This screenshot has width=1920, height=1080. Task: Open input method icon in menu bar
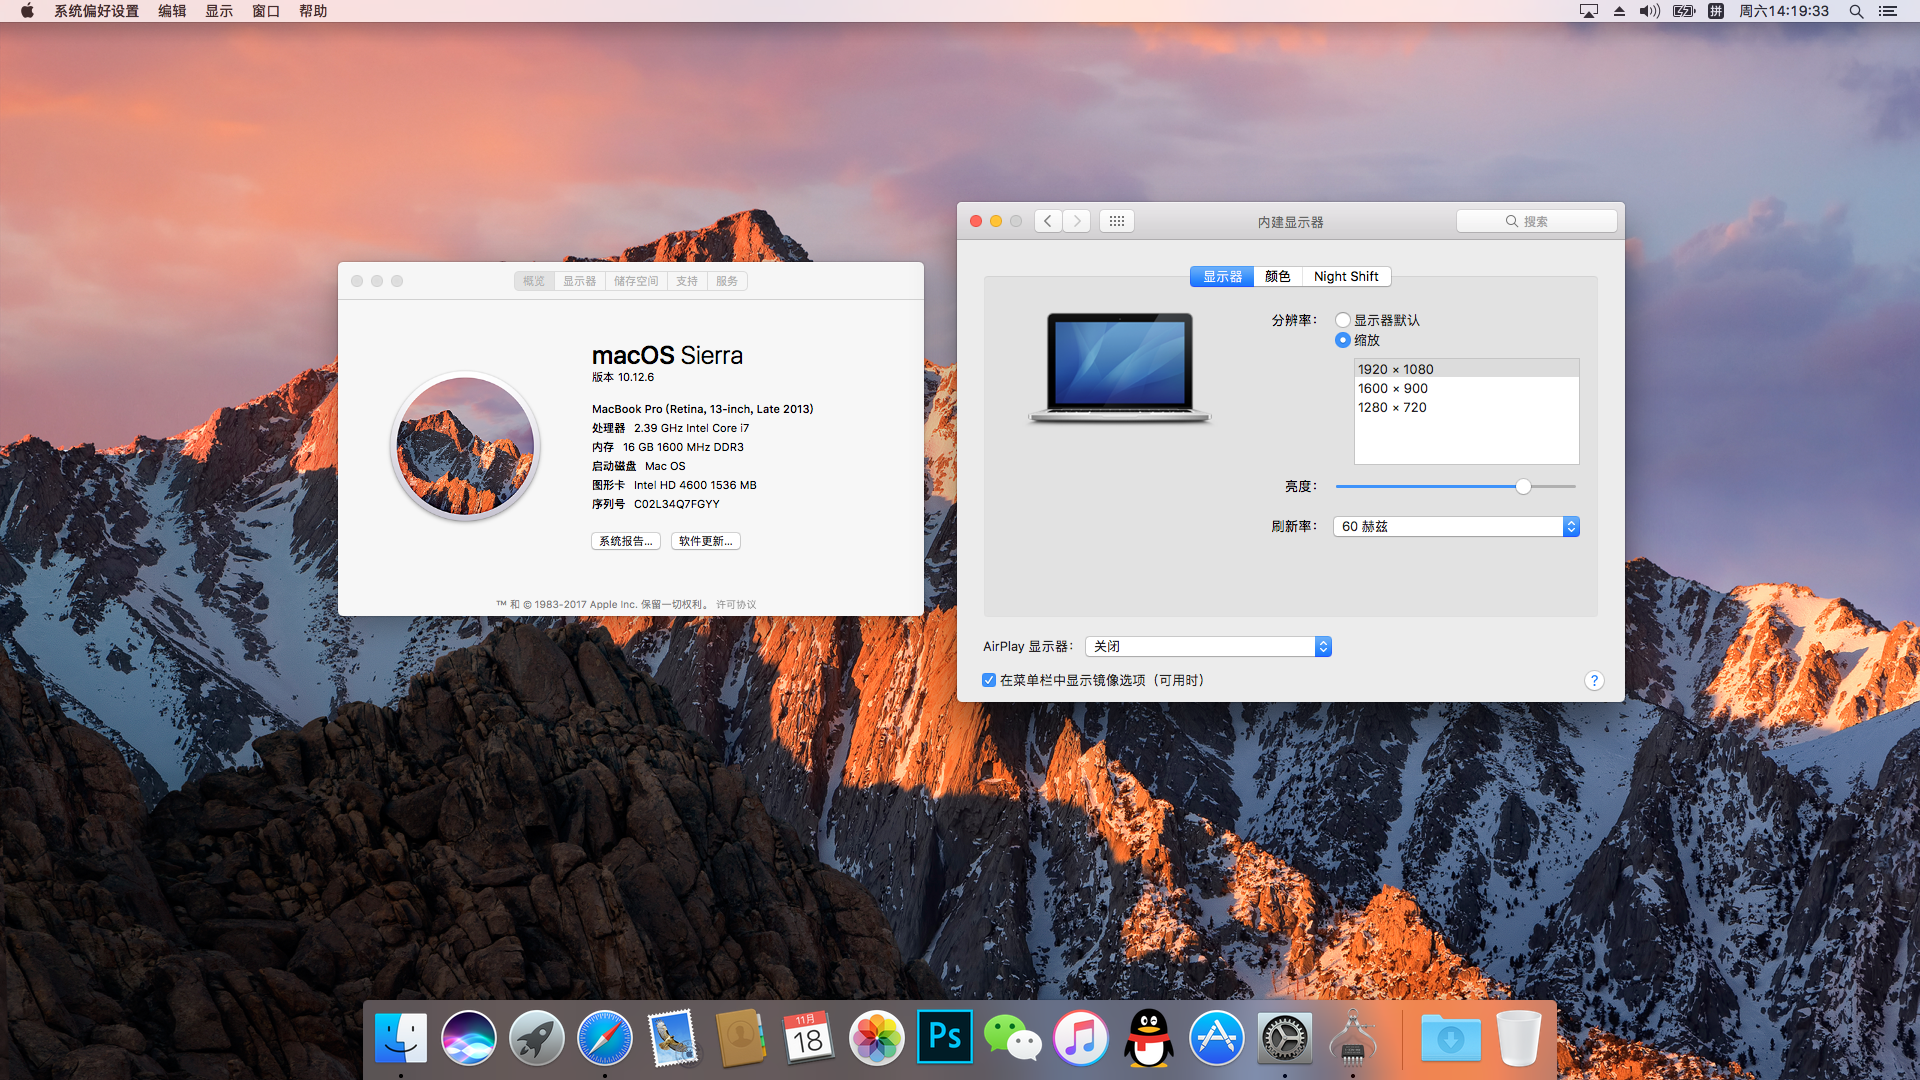coord(1716,11)
